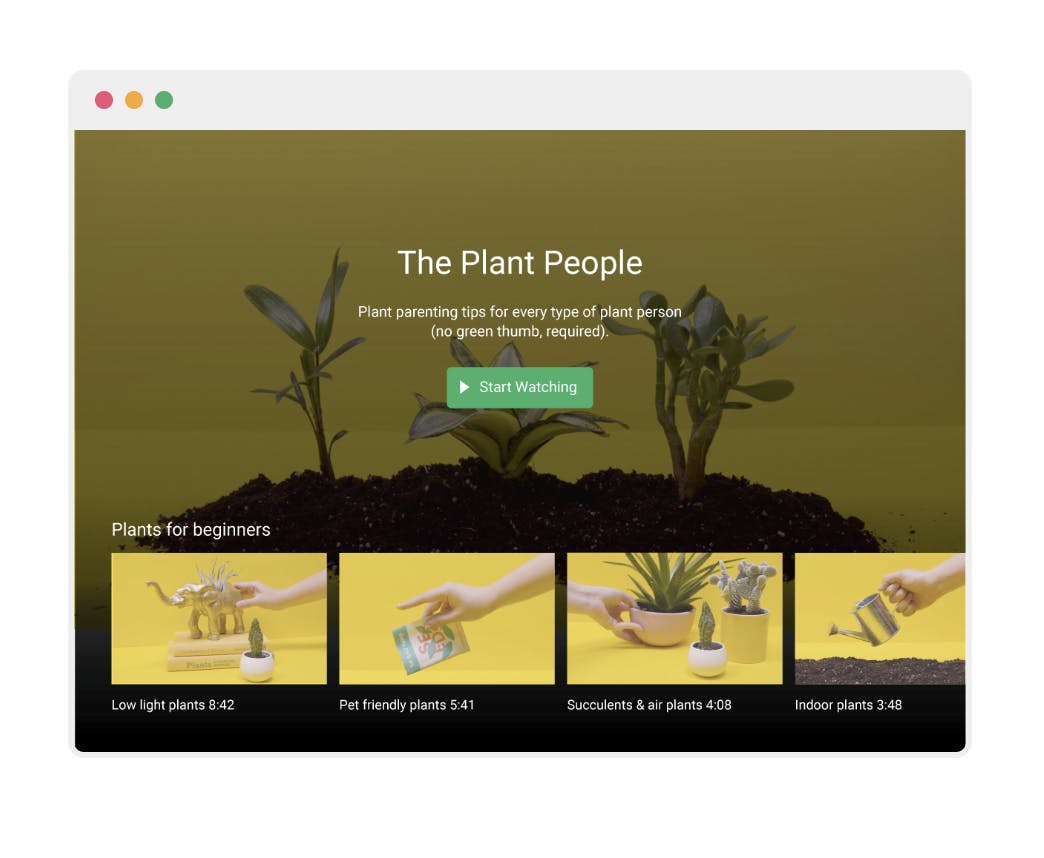Open the Low light plants video thumbnail
Image resolution: width=1044 pixels, height=858 pixels.
coord(219,618)
